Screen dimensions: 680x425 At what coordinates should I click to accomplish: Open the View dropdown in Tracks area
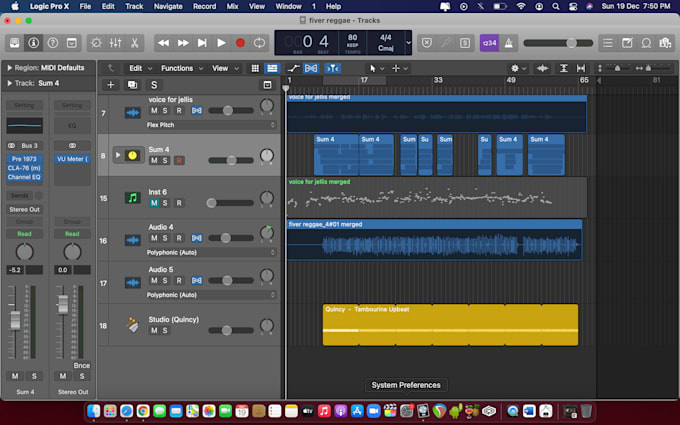point(225,68)
